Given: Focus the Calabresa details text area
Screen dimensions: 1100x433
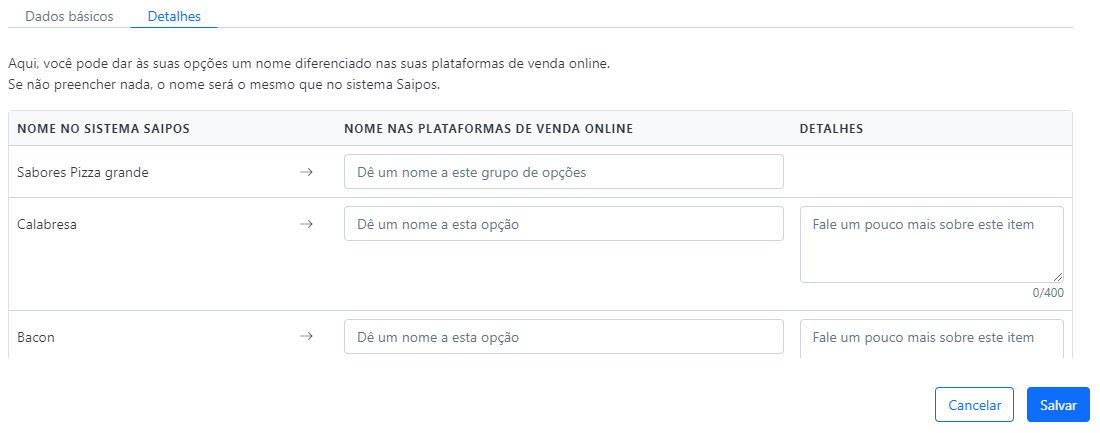Looking at the screenshot, I should click(x=932, y=245).
